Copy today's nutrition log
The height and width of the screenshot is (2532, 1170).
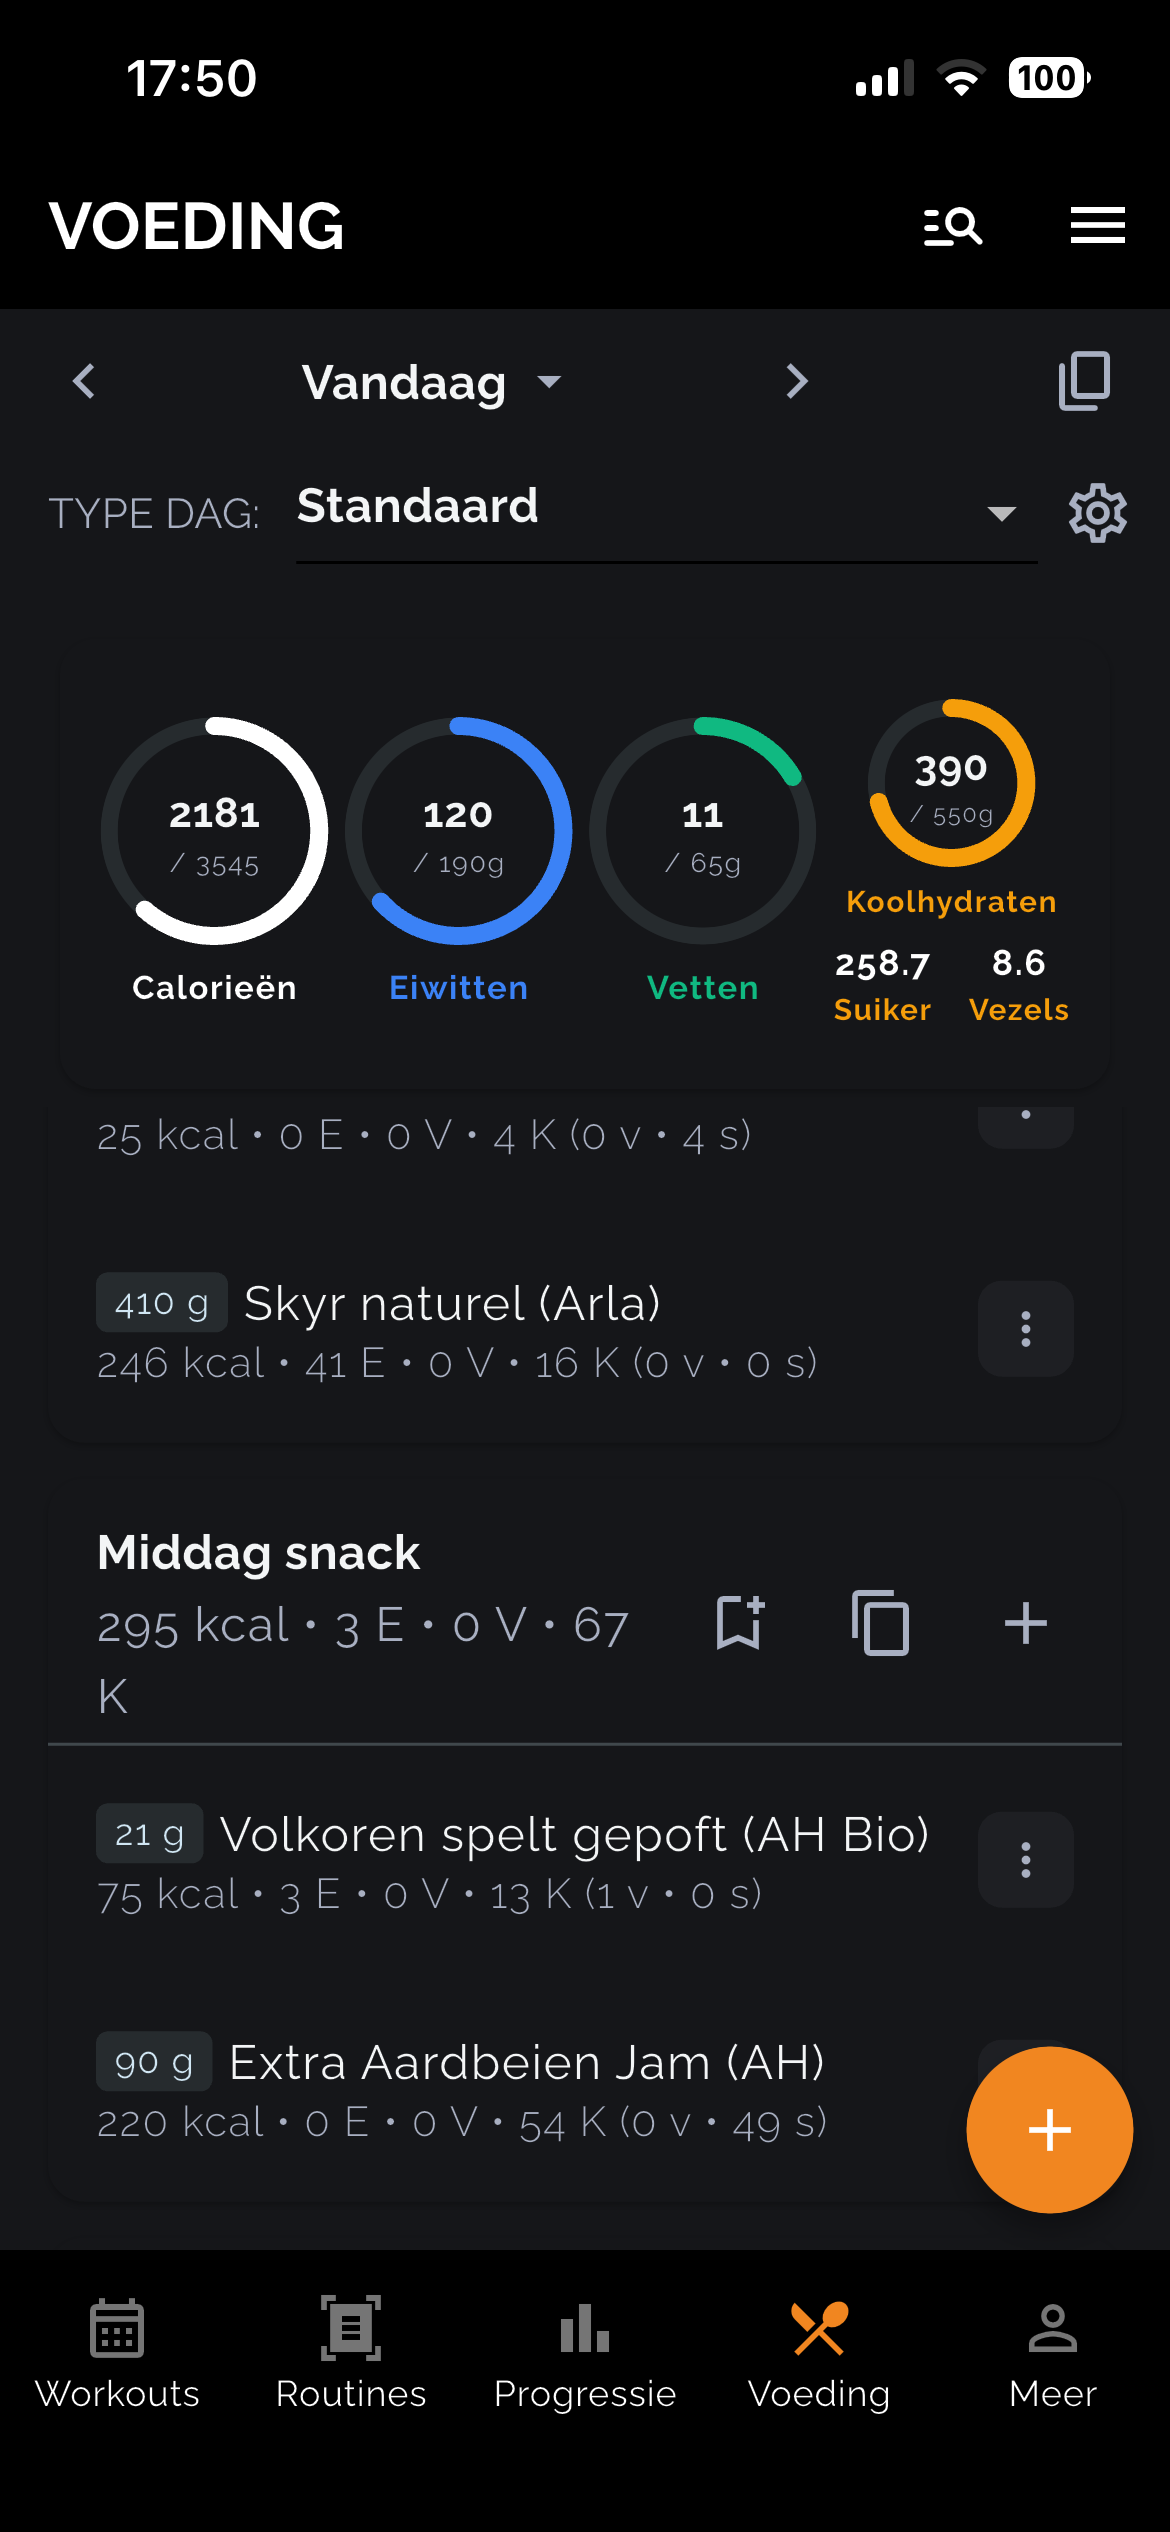[1084, 380]
